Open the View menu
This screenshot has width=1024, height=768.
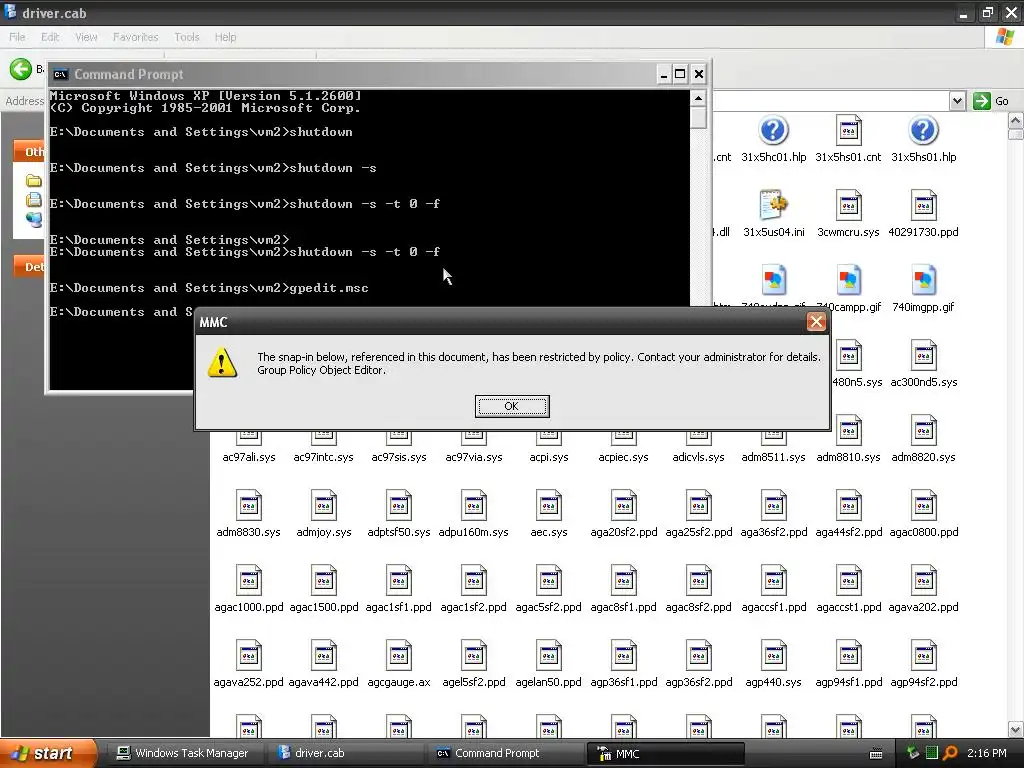click(86, 37)
